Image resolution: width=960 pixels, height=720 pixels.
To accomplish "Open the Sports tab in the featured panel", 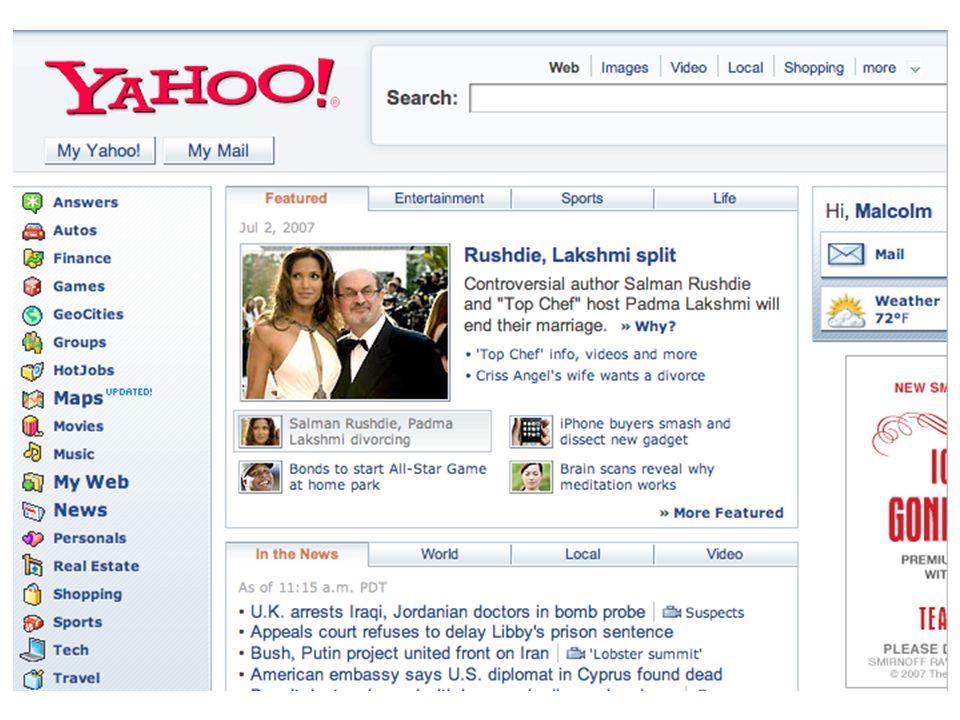I will point(582,198).
